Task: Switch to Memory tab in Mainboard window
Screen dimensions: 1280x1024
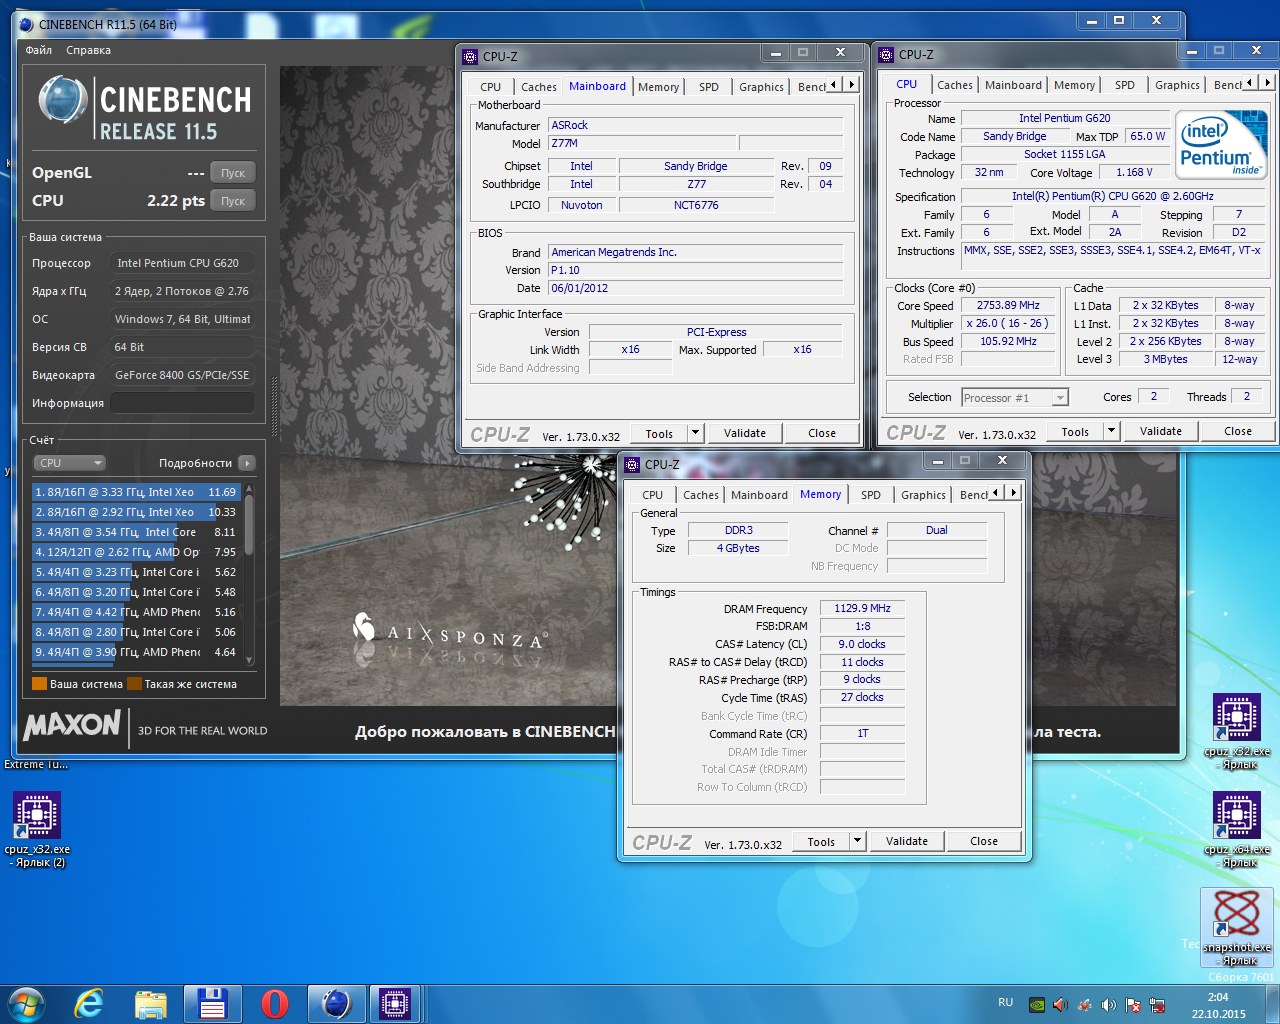Action: pos(659,87)
